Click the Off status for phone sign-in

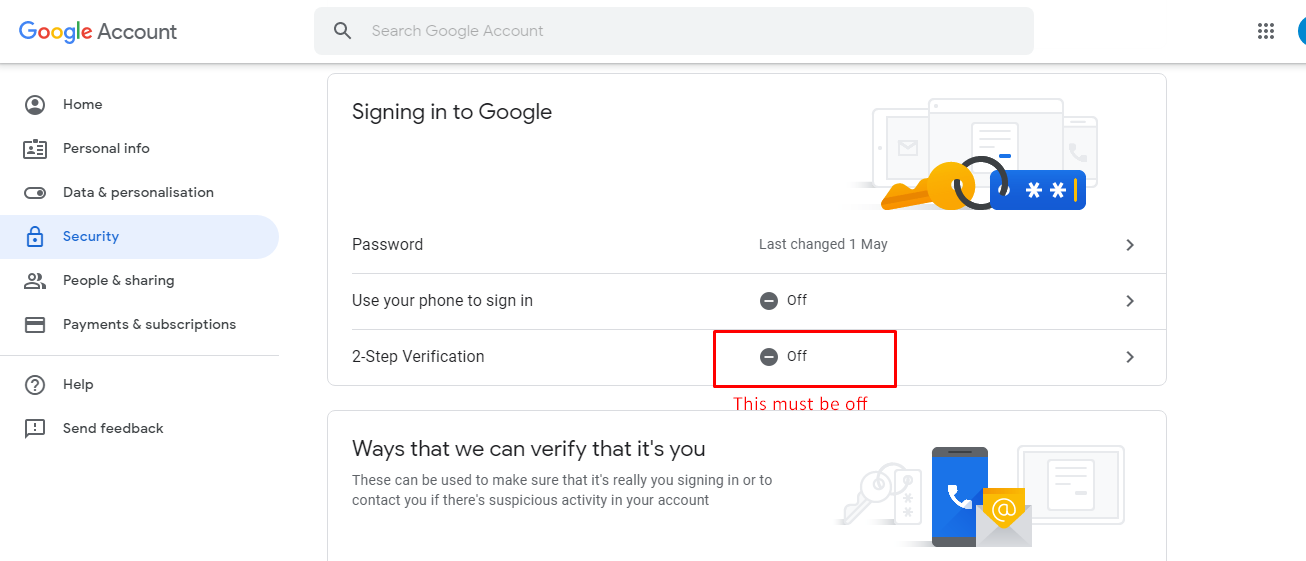(x=784, y=301)
